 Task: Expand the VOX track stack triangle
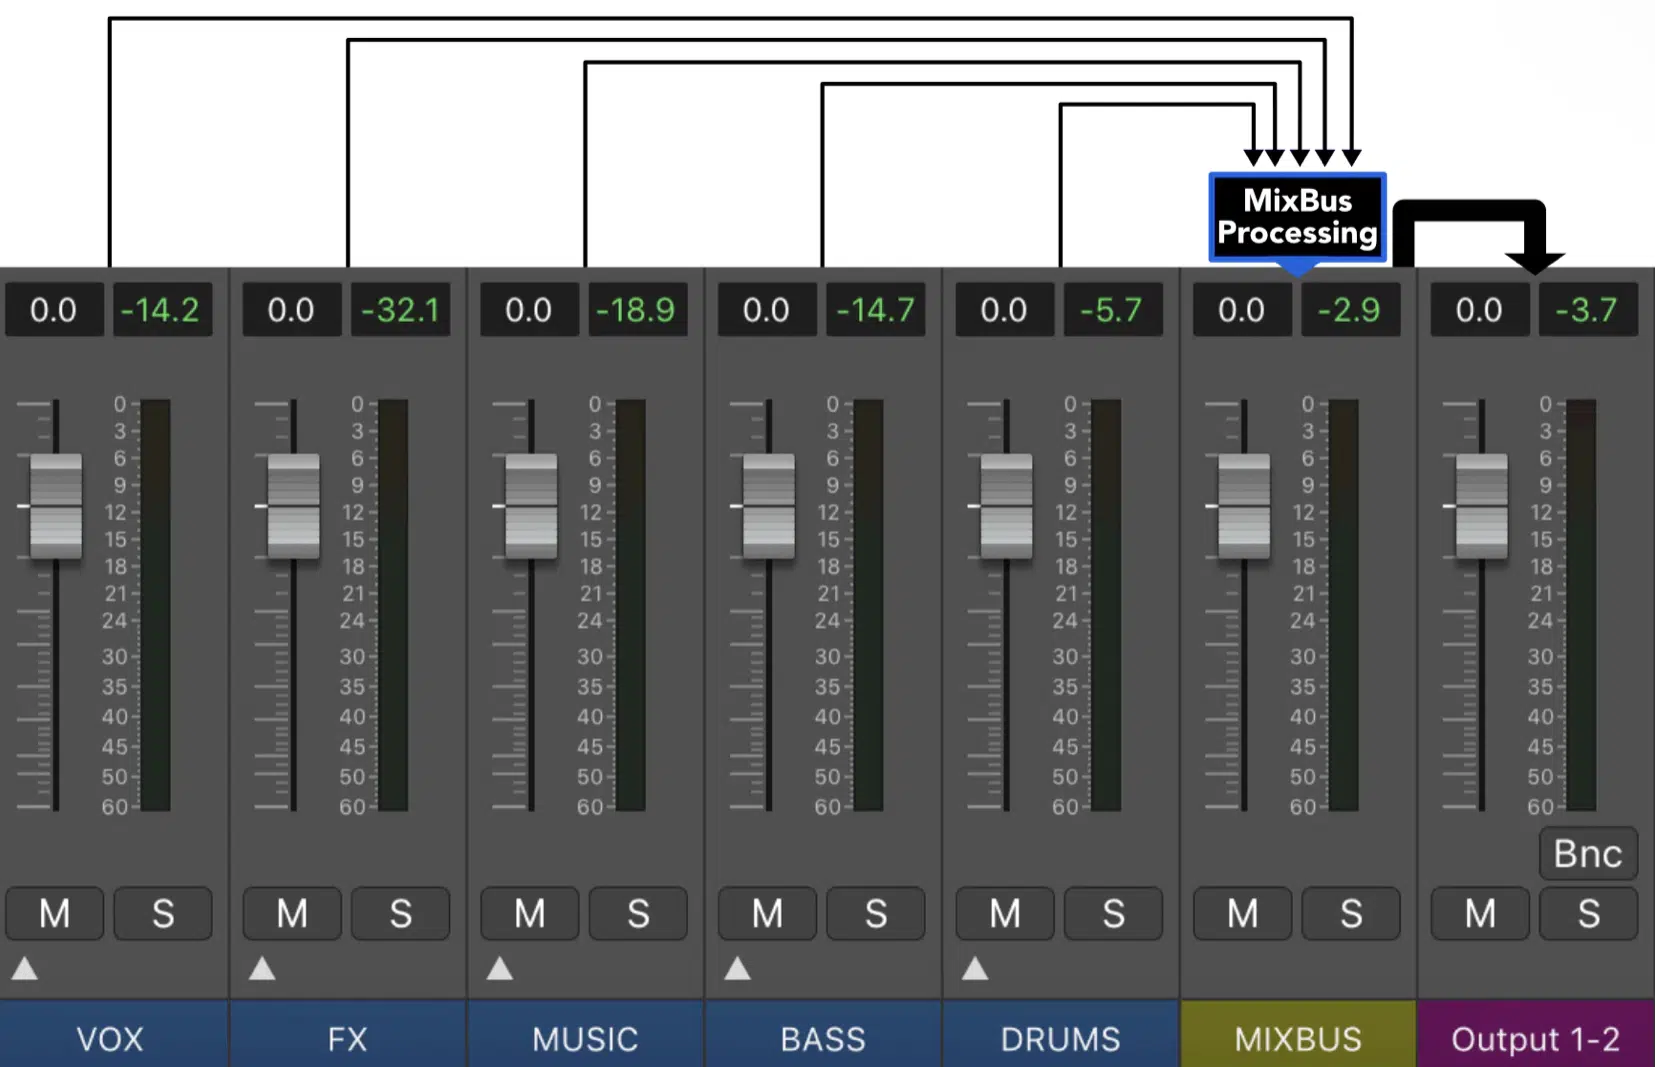(25, 968)
